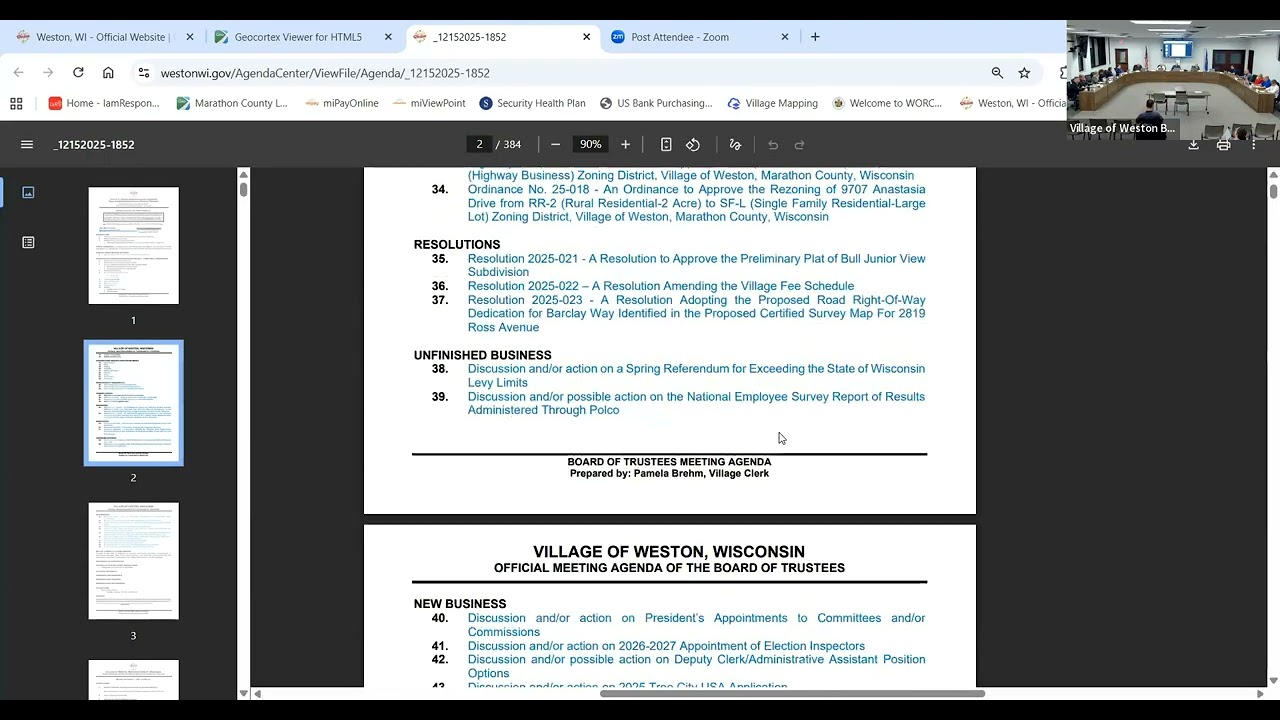Switch to the Post Attendee - Zoom tab
1280x720 pixels.
click(x=680, y=37)
